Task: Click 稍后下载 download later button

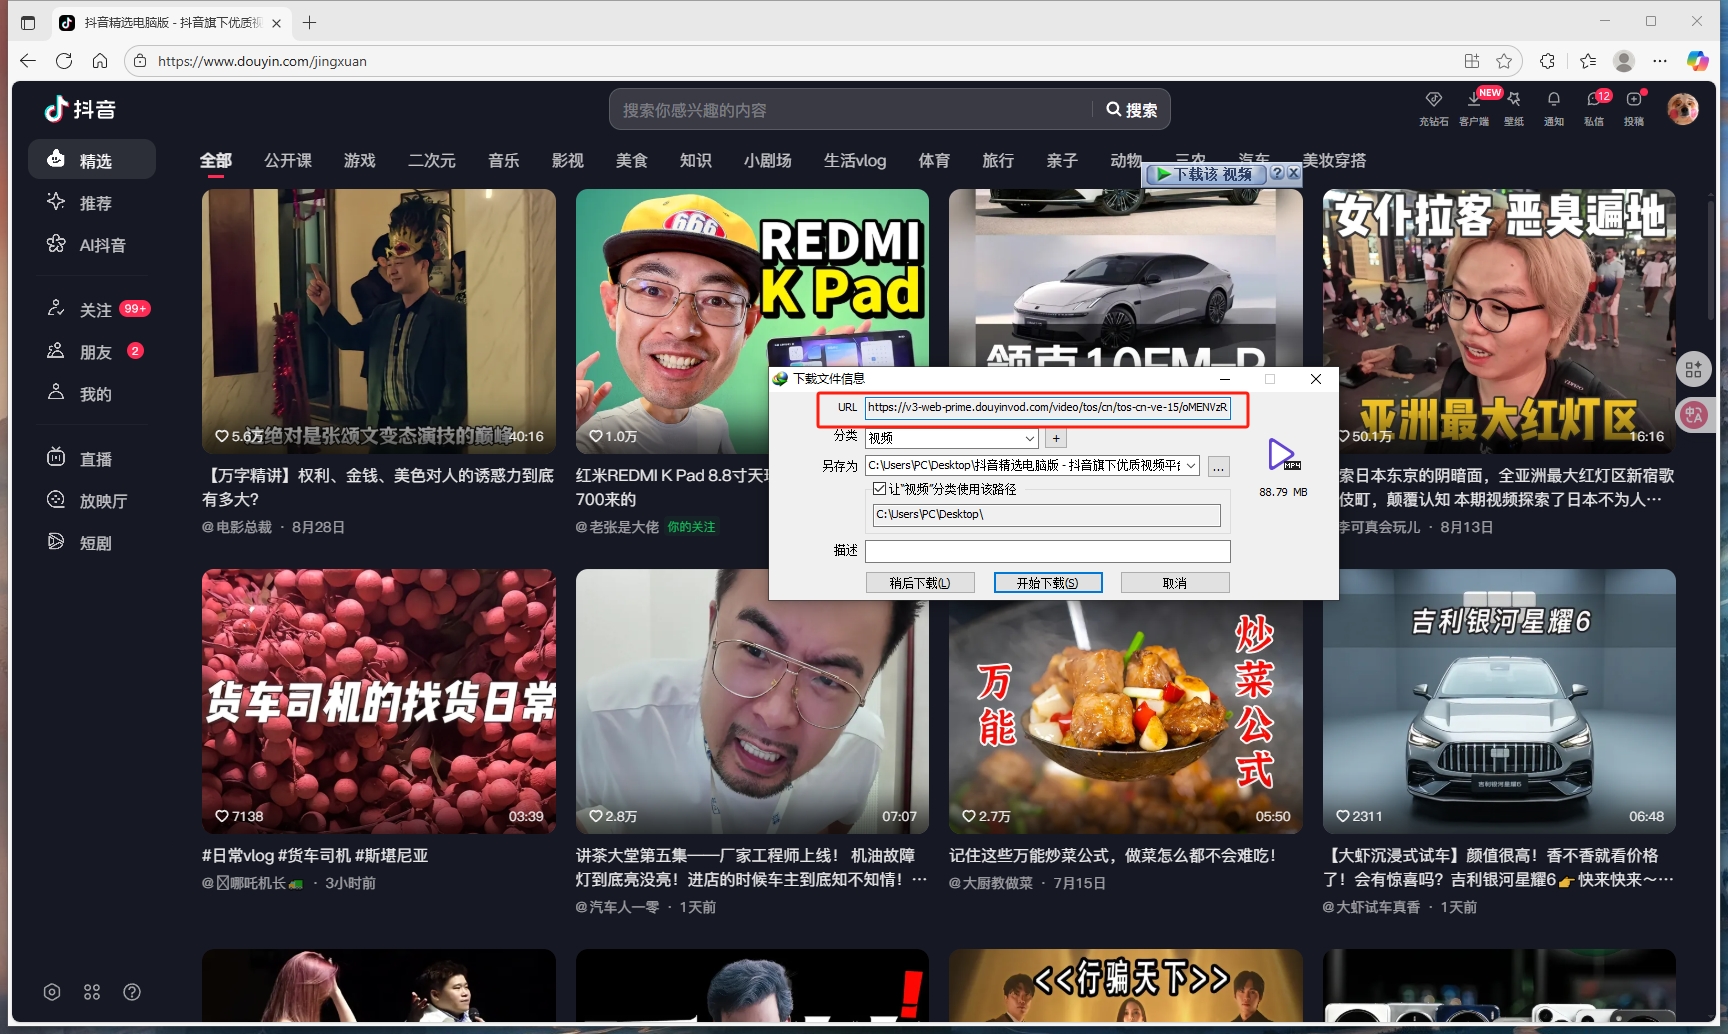Action: [x=920, y=583]
